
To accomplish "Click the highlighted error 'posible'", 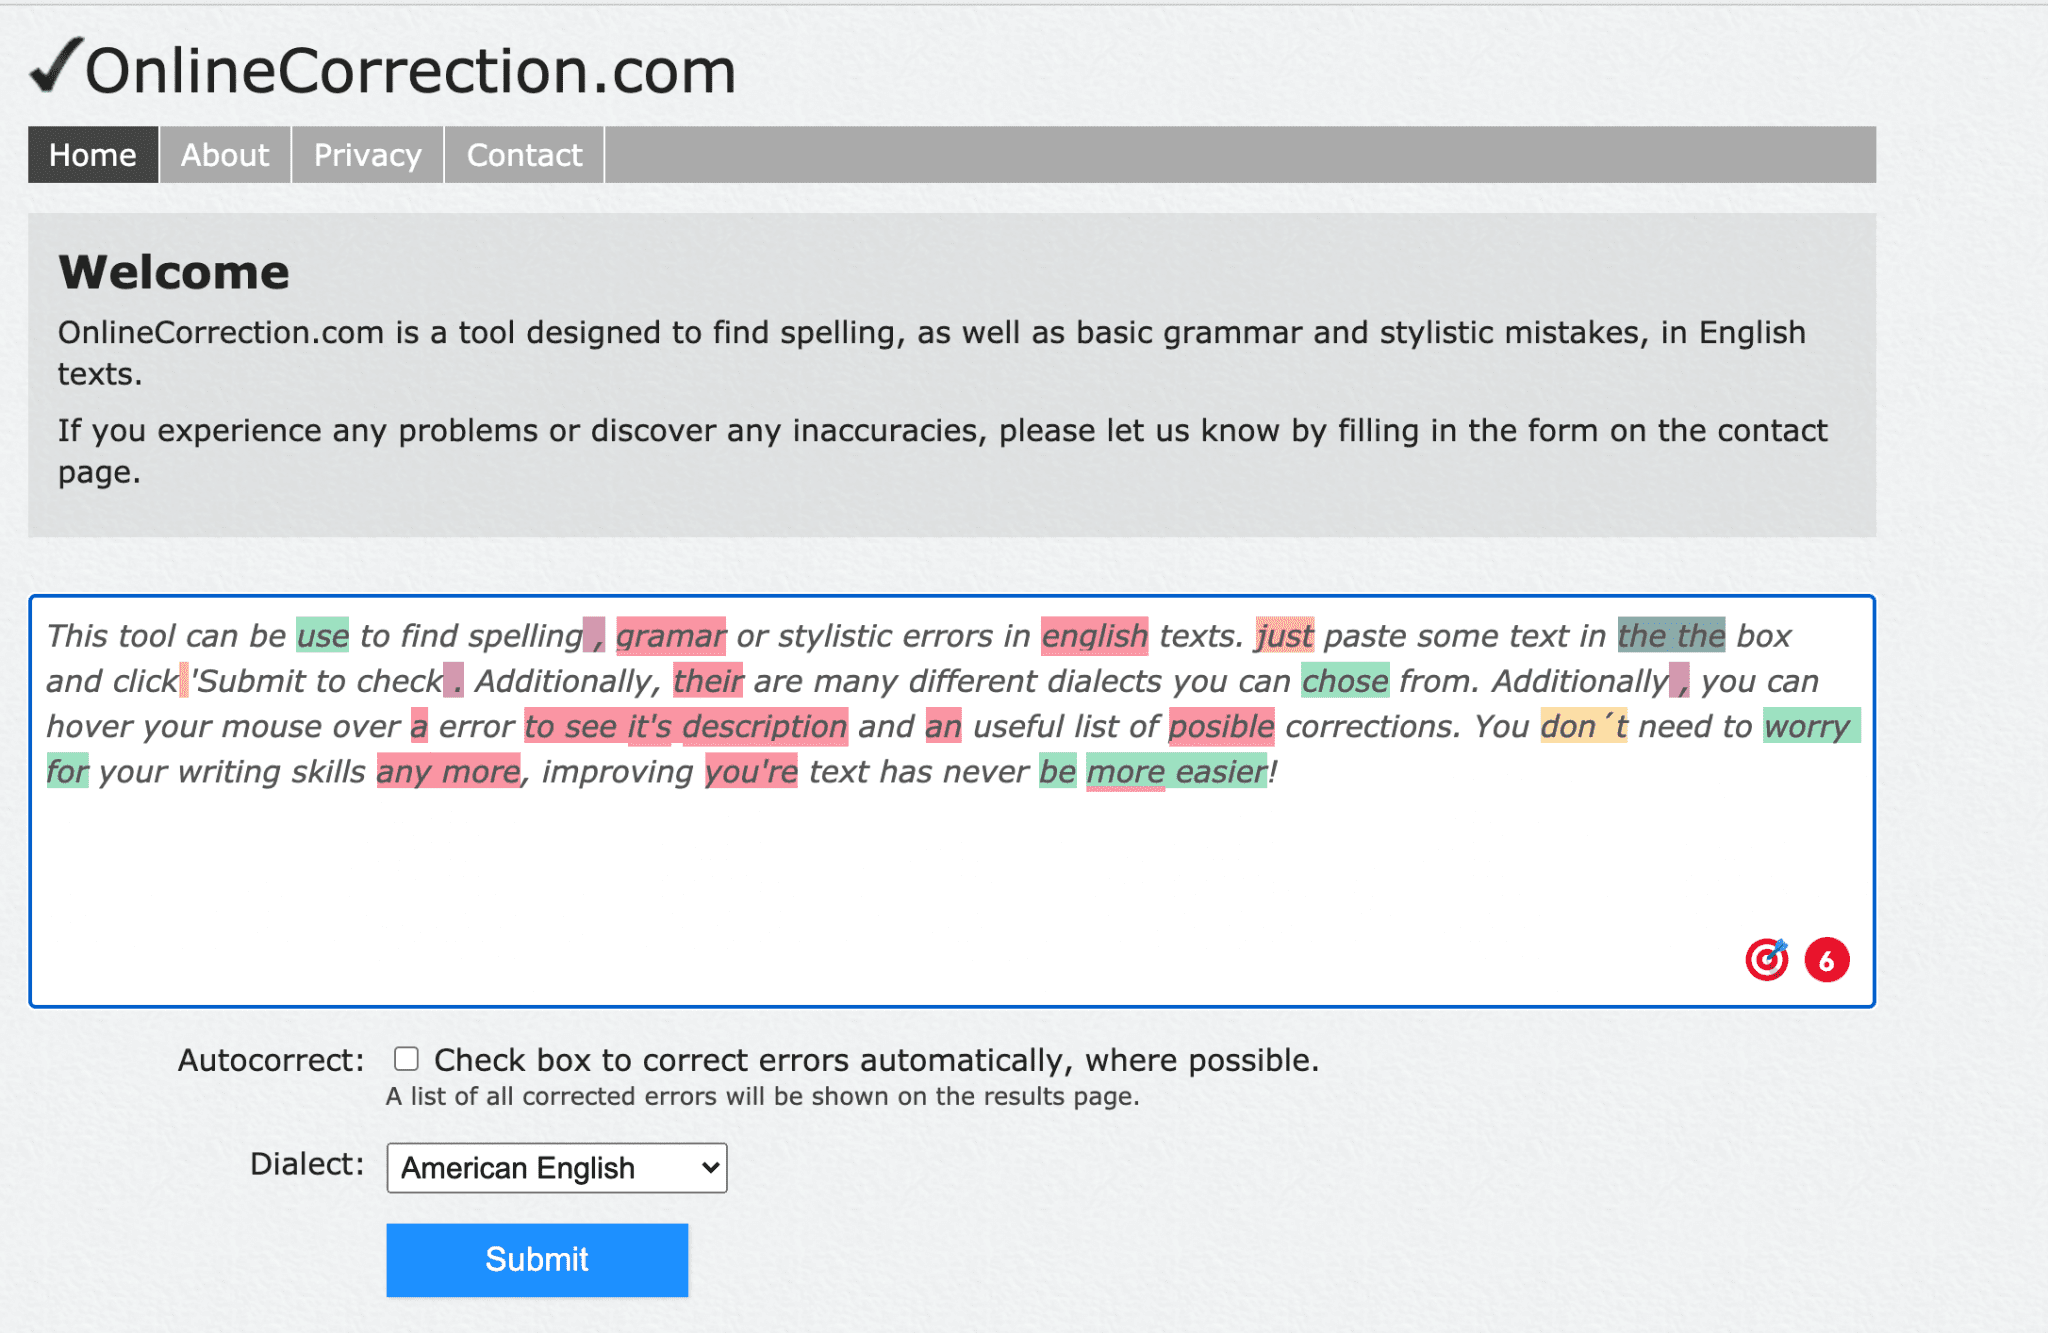I will click(x=1220, y=727).
